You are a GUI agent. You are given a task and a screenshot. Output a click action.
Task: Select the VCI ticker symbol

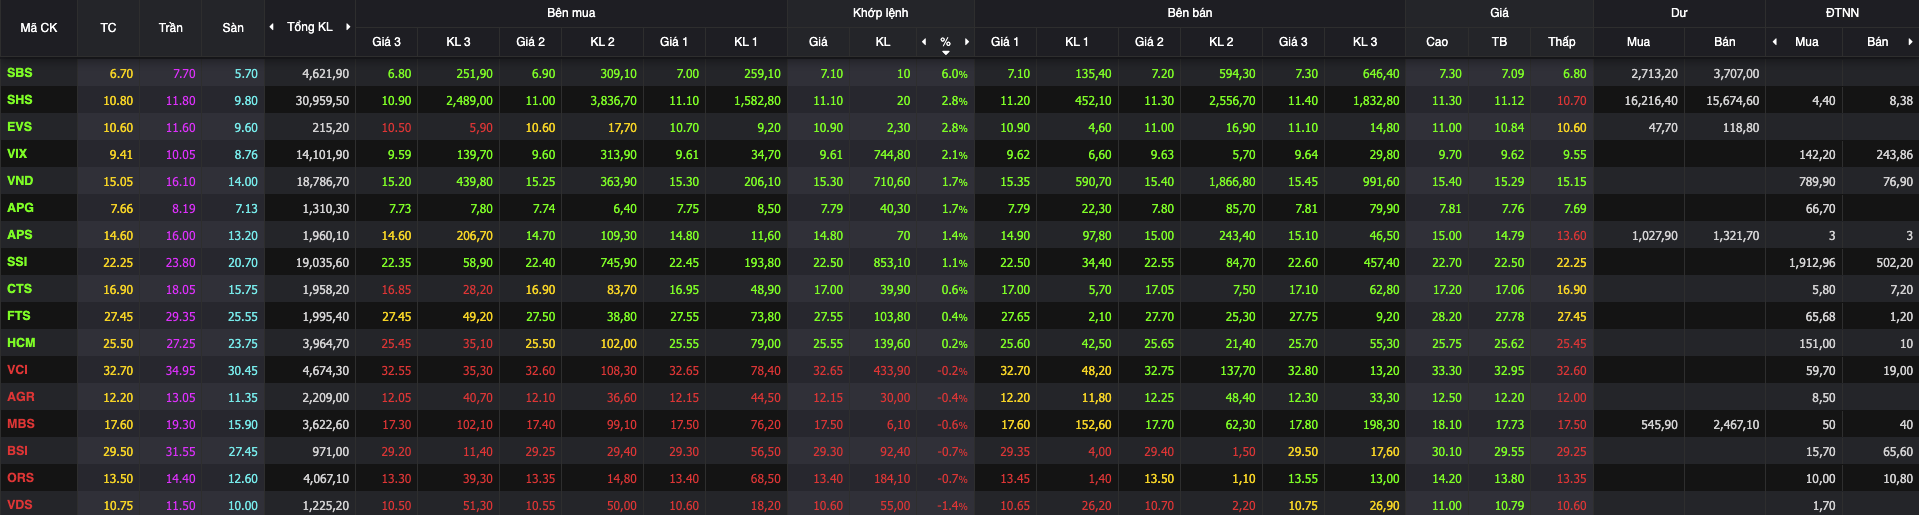(18, 370)
